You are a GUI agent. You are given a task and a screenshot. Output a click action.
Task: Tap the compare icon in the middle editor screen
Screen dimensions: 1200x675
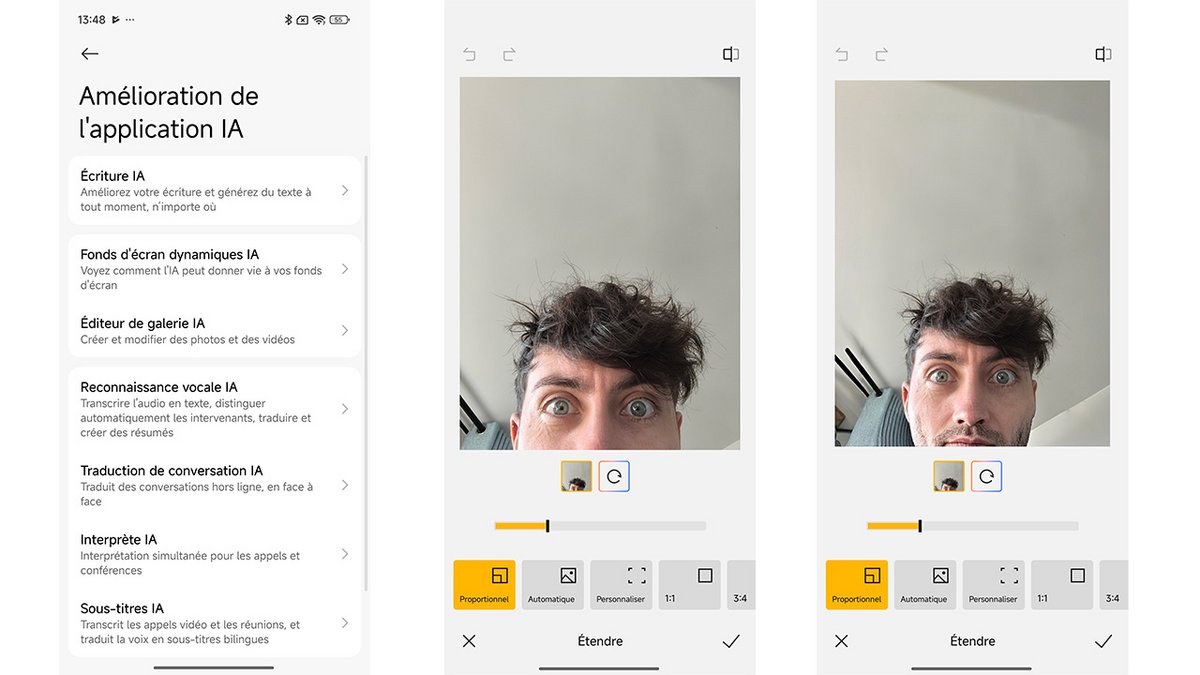tap(731, 54)
